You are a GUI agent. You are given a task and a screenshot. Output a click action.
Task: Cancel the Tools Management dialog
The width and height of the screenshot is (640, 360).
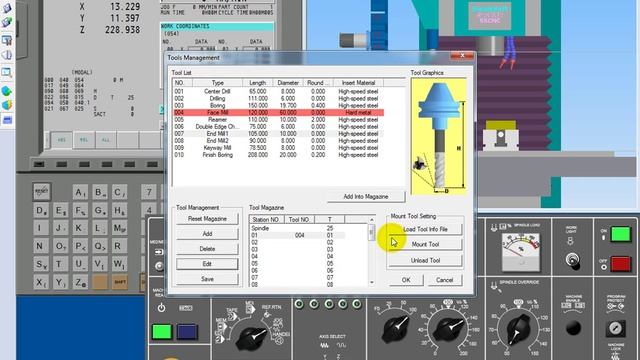(444, 280)
